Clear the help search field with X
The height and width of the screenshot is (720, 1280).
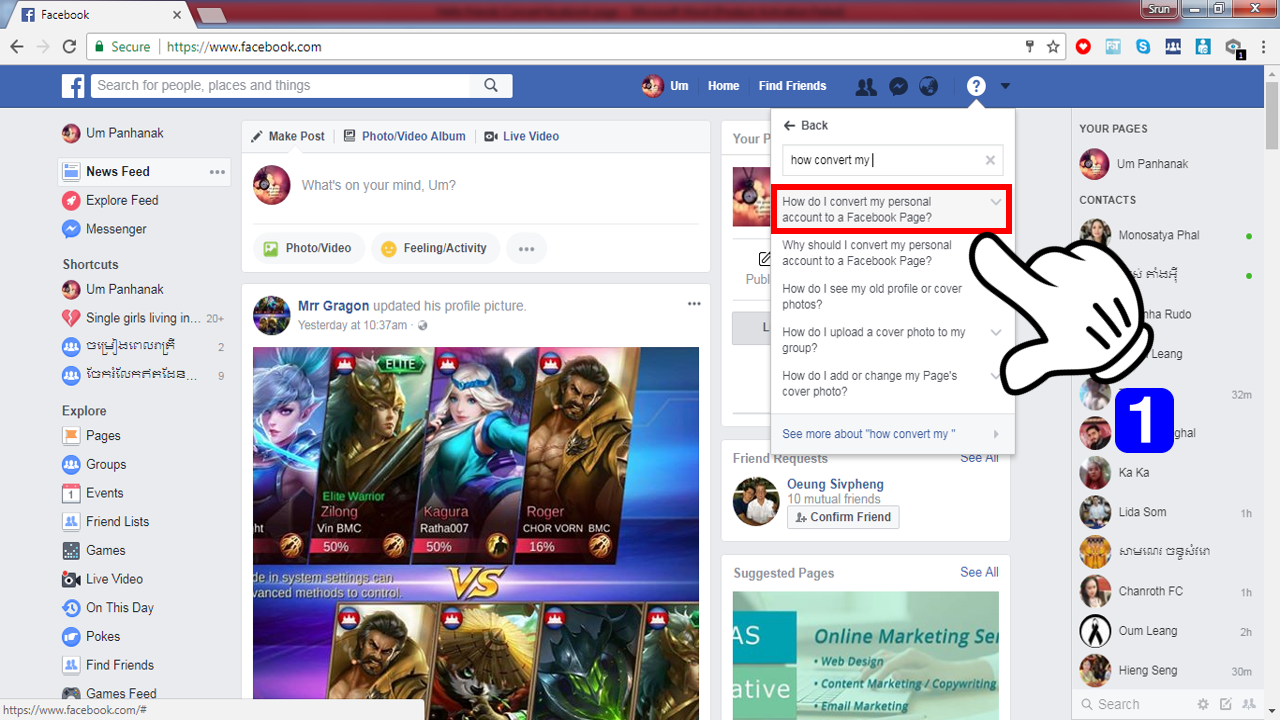990,160
